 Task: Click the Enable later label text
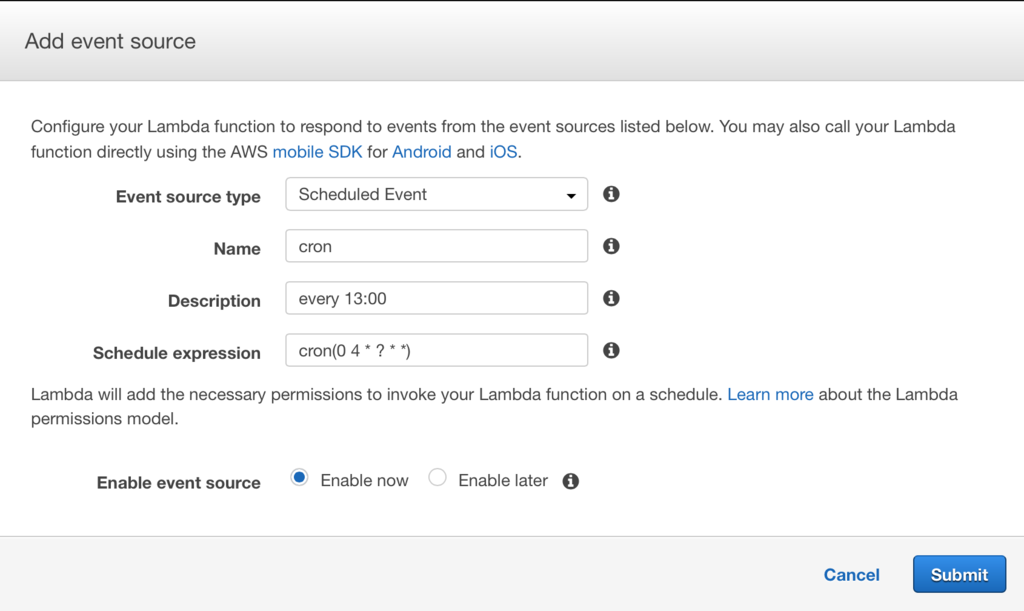tap(503, 481)
